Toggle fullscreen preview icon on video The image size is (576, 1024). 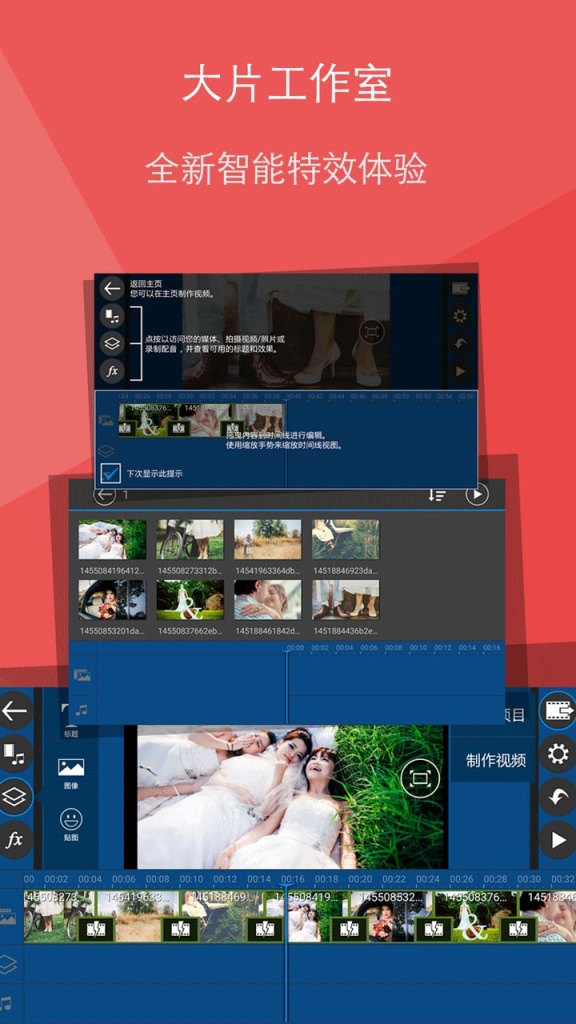point(420,778)
